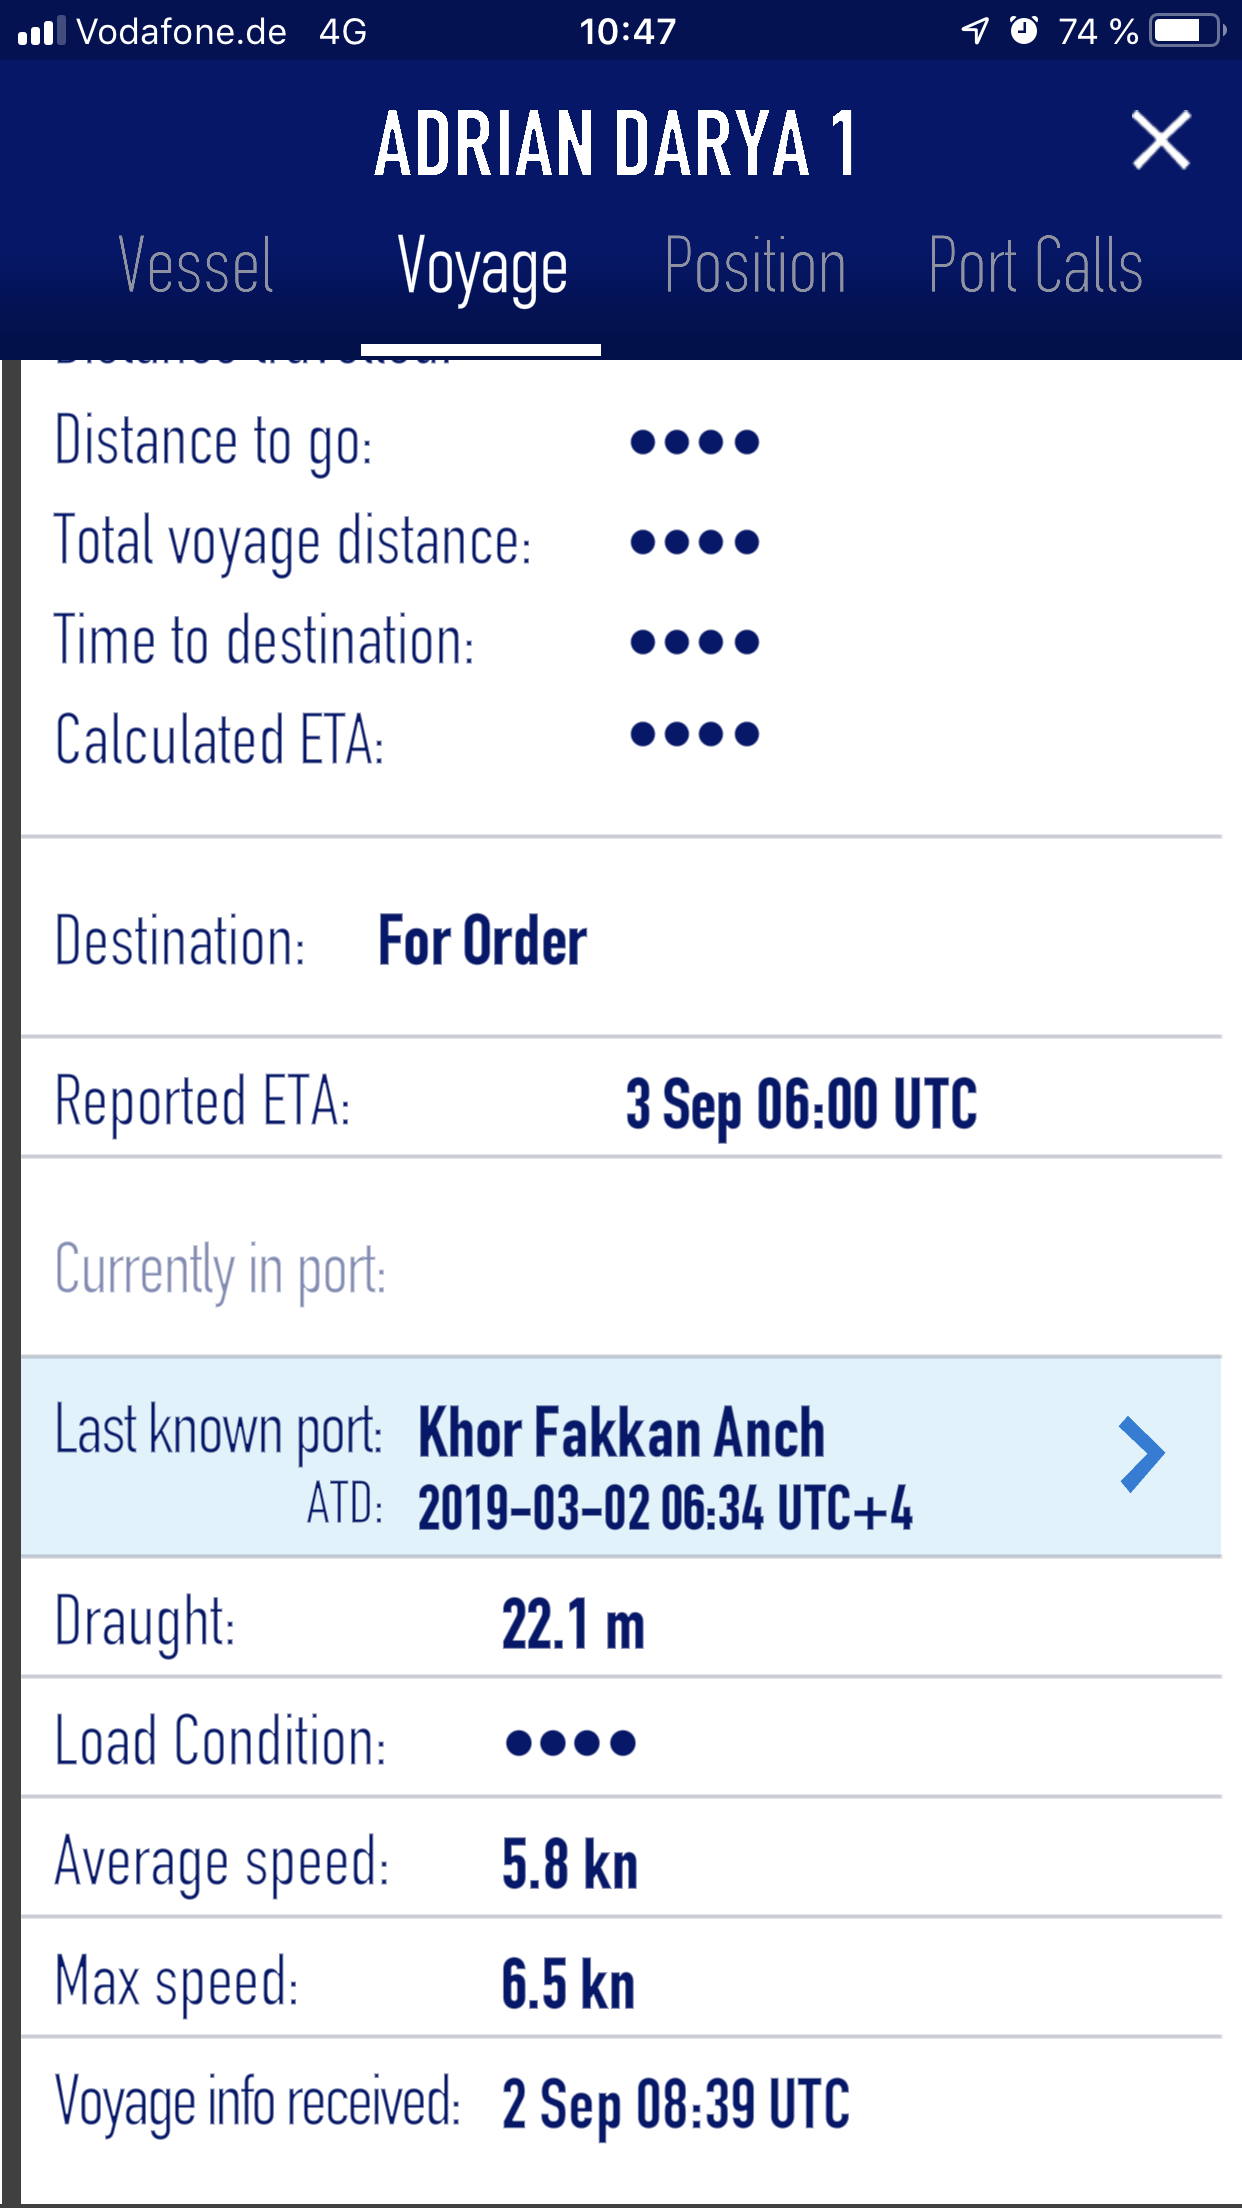Go to the Port Calls tab
The image size is (1242, 2208).
point(1035,266)
